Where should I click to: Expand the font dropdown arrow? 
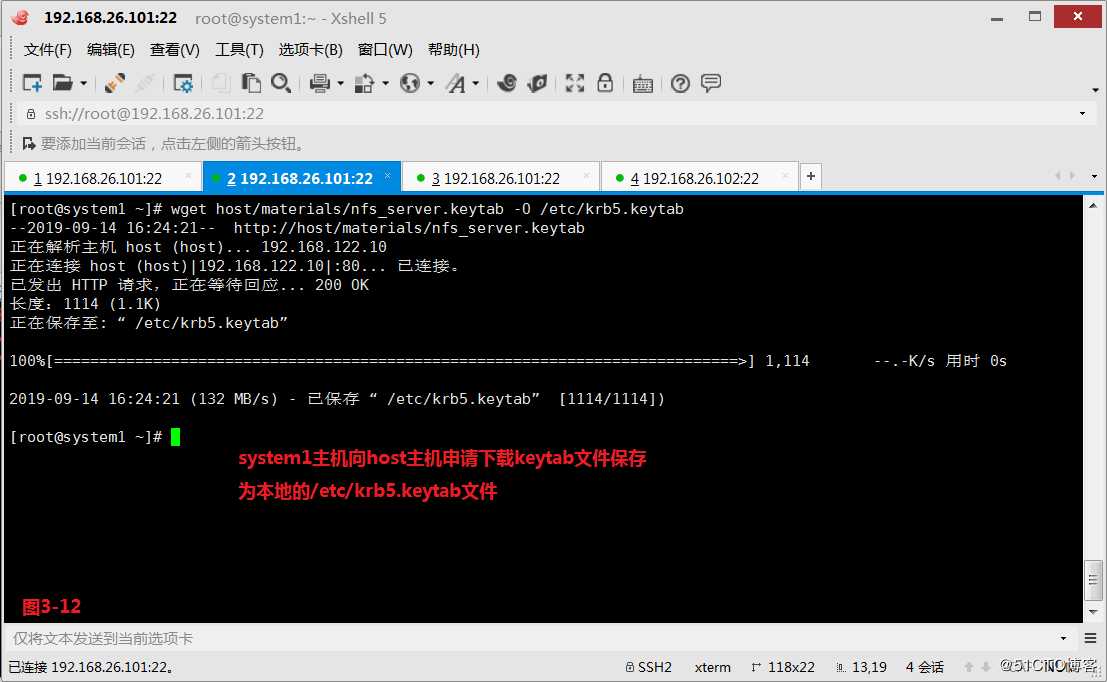click(476, 83)
